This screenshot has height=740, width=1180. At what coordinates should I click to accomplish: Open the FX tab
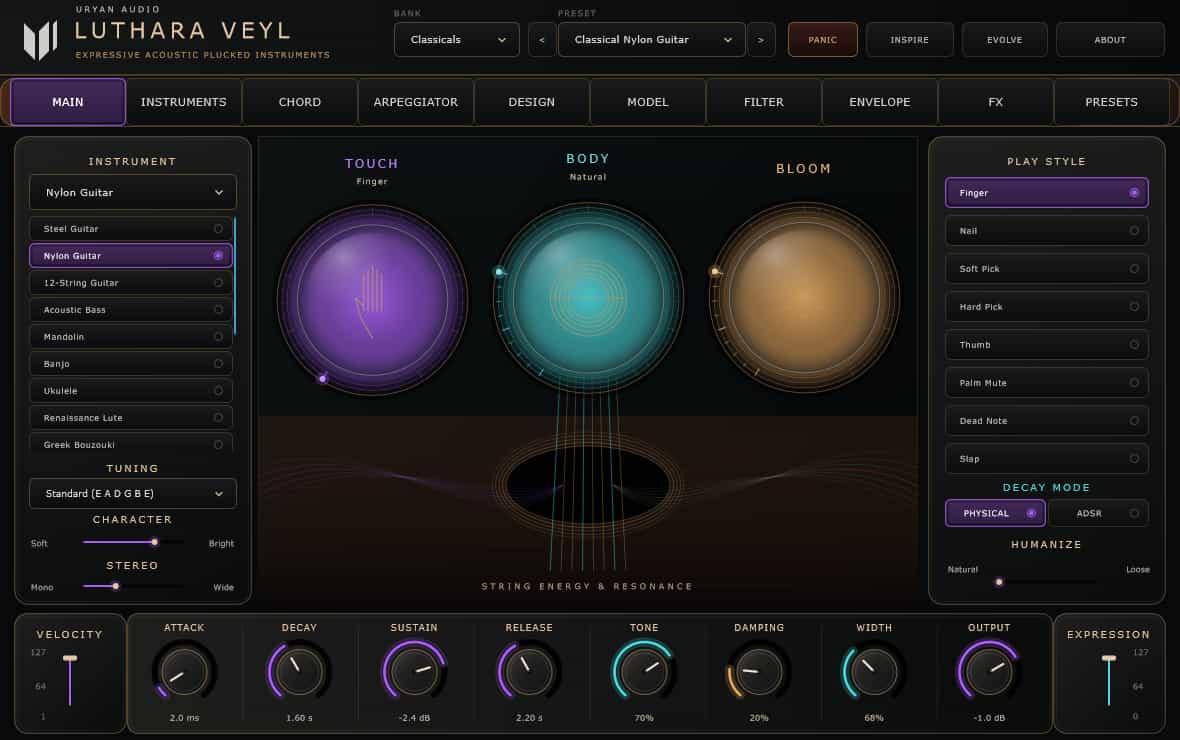[995, 102]
